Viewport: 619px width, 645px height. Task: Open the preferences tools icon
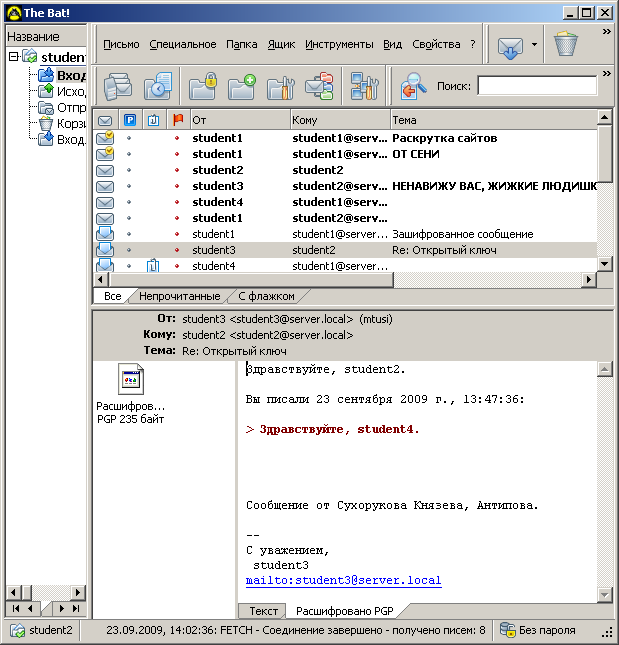coord(364,86)
